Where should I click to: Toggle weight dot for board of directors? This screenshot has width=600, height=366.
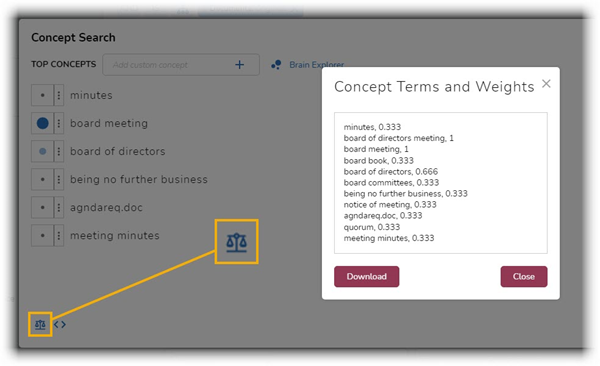coord(42,151)
